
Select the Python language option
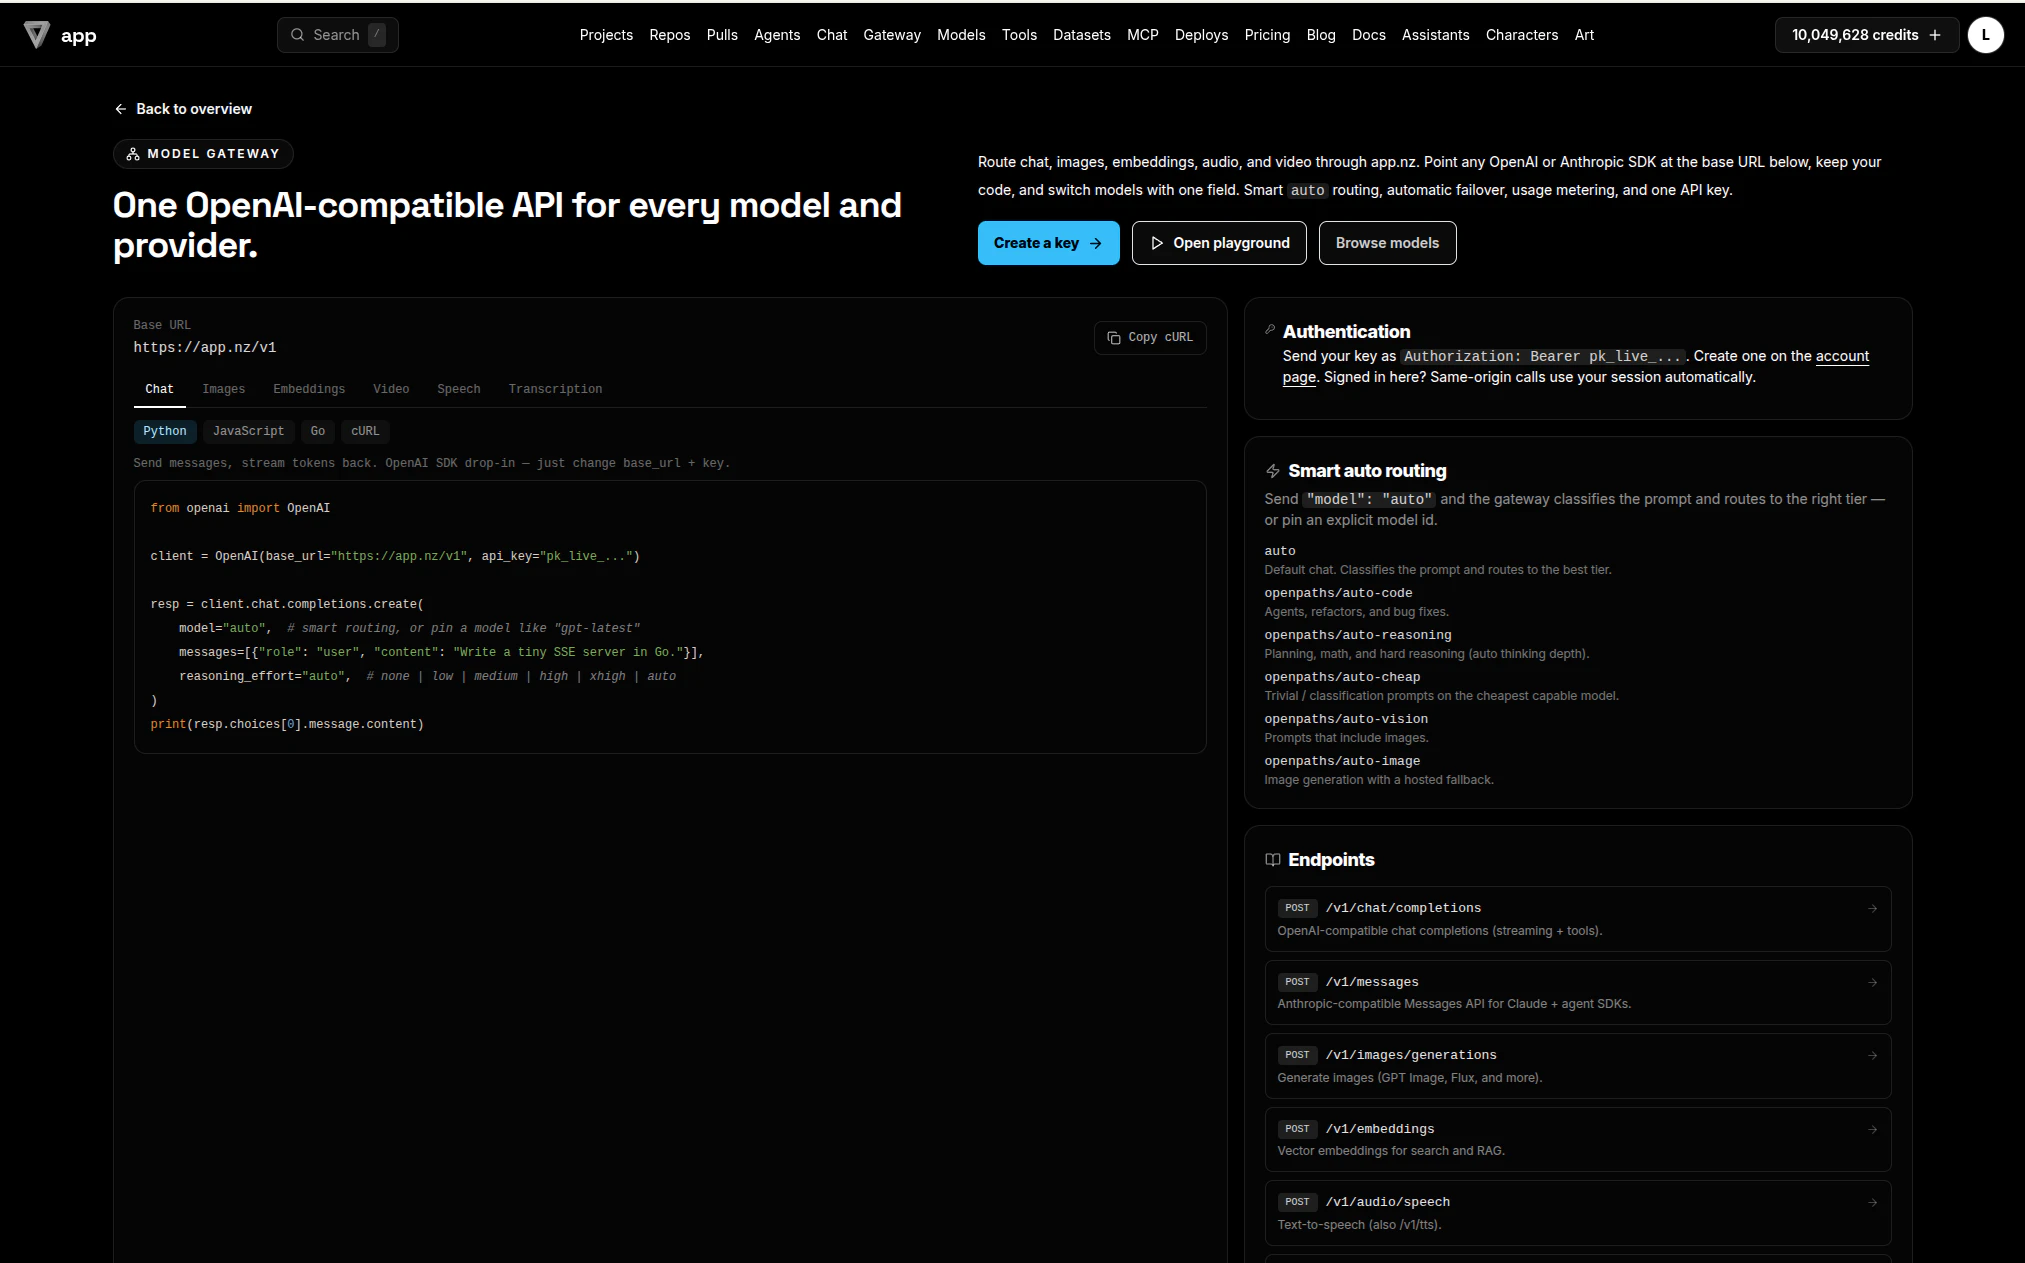point(165,431)
